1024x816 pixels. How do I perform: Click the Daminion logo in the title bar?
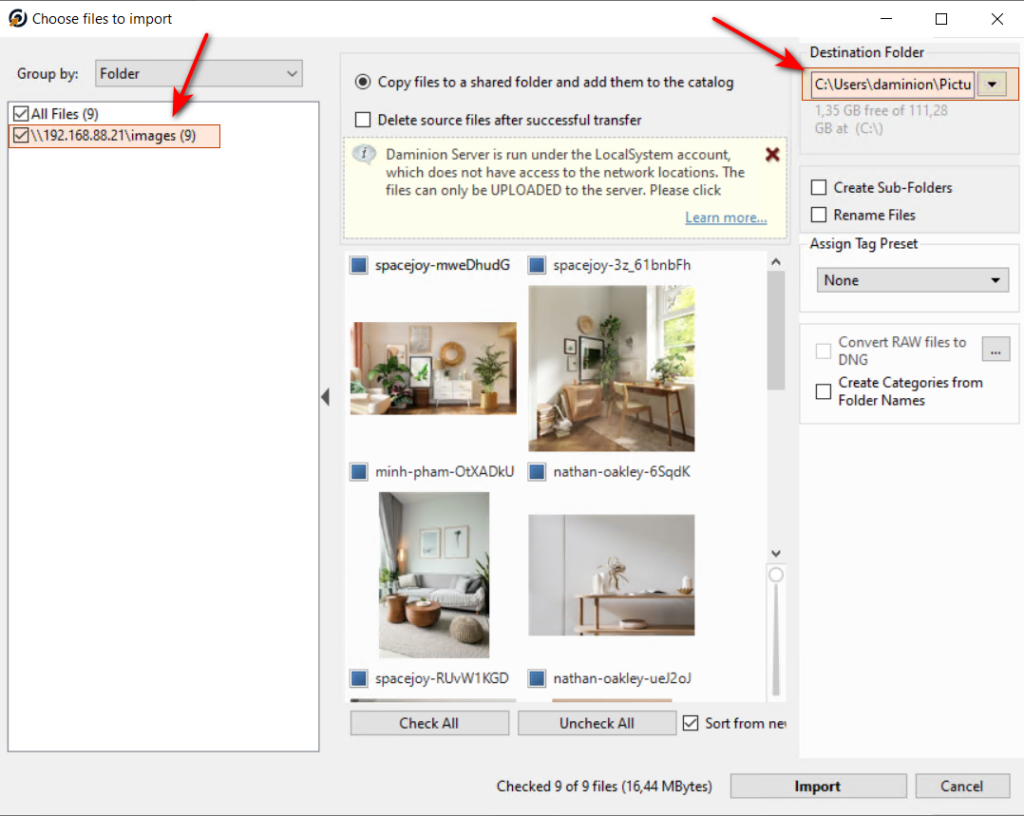click(16, 19)
